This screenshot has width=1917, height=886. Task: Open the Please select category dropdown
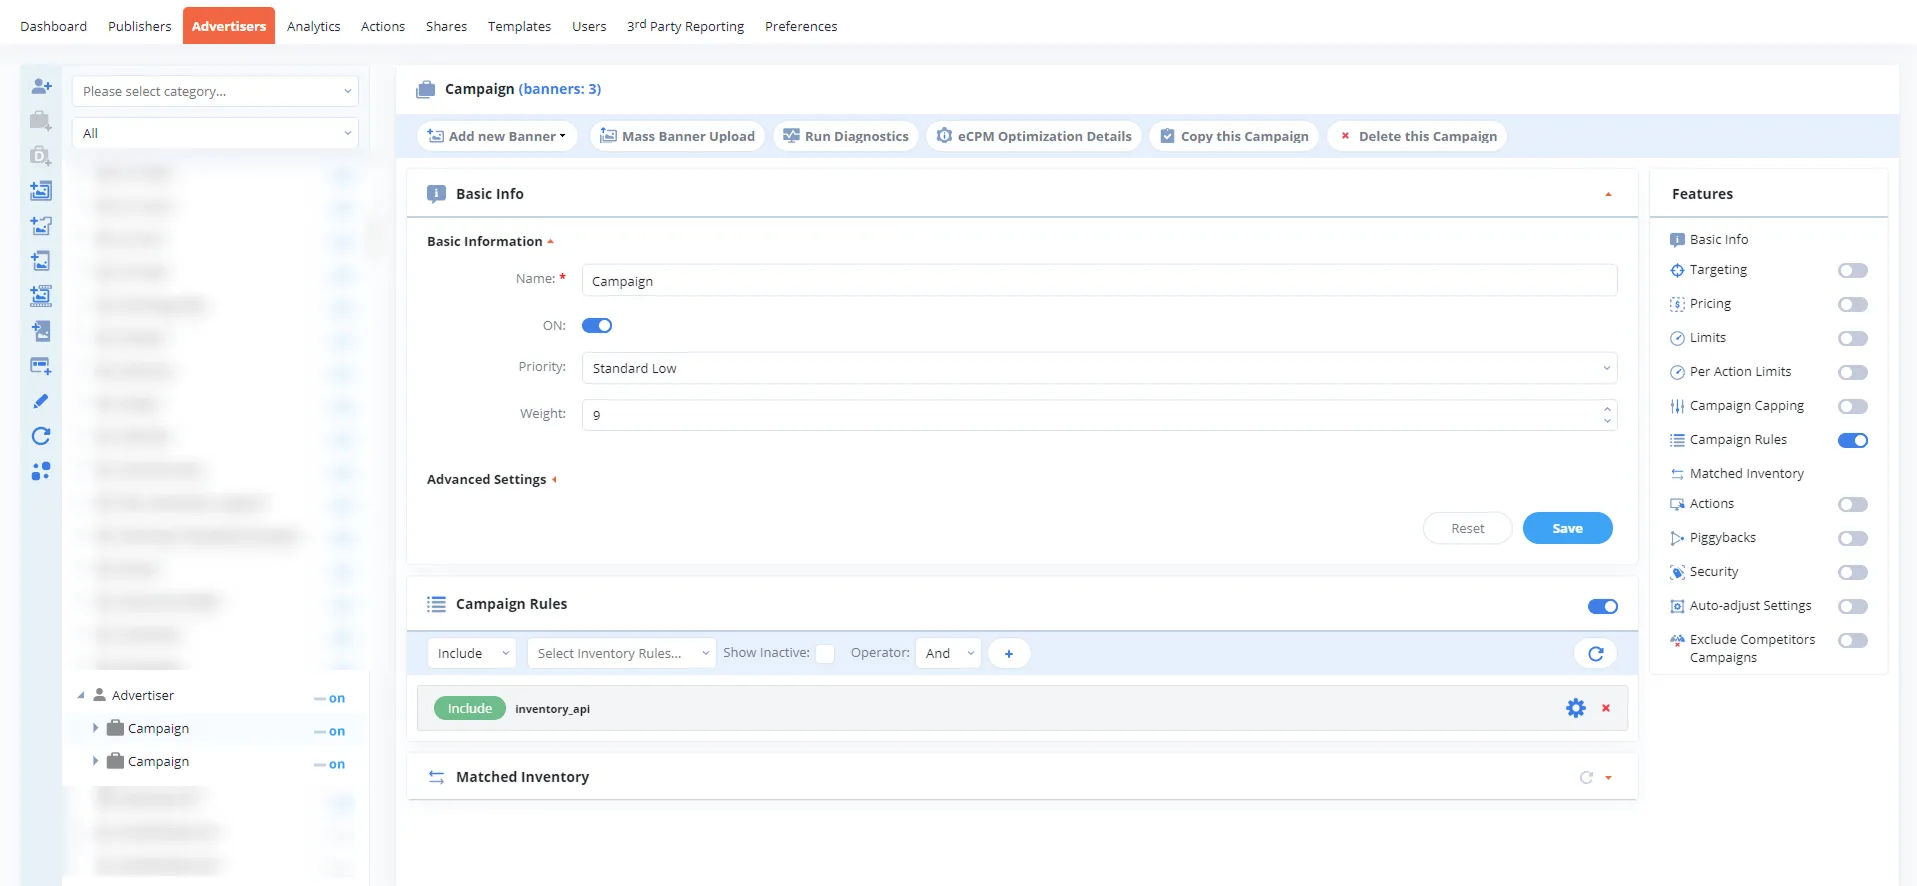pyautogui.click(x=215, y=91)
